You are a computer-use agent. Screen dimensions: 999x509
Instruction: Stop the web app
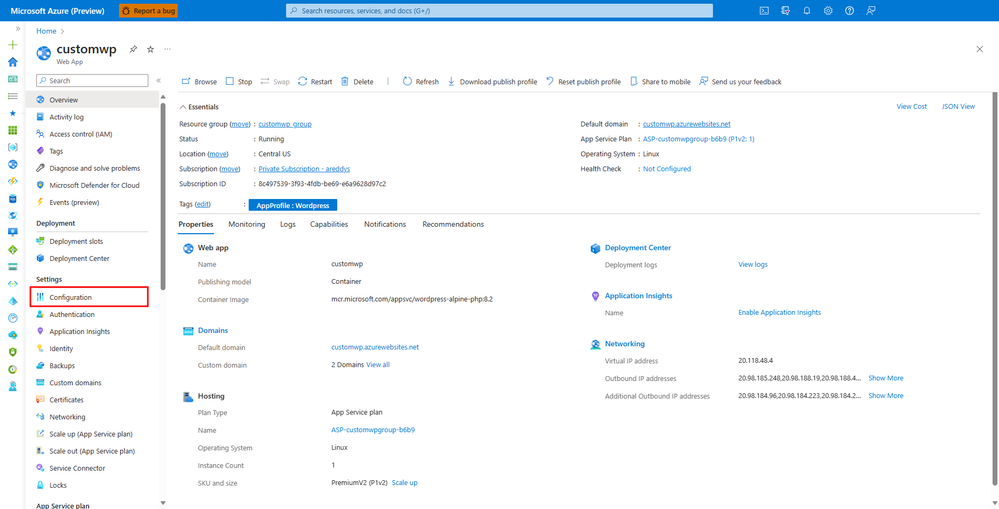tap(239, 82)
